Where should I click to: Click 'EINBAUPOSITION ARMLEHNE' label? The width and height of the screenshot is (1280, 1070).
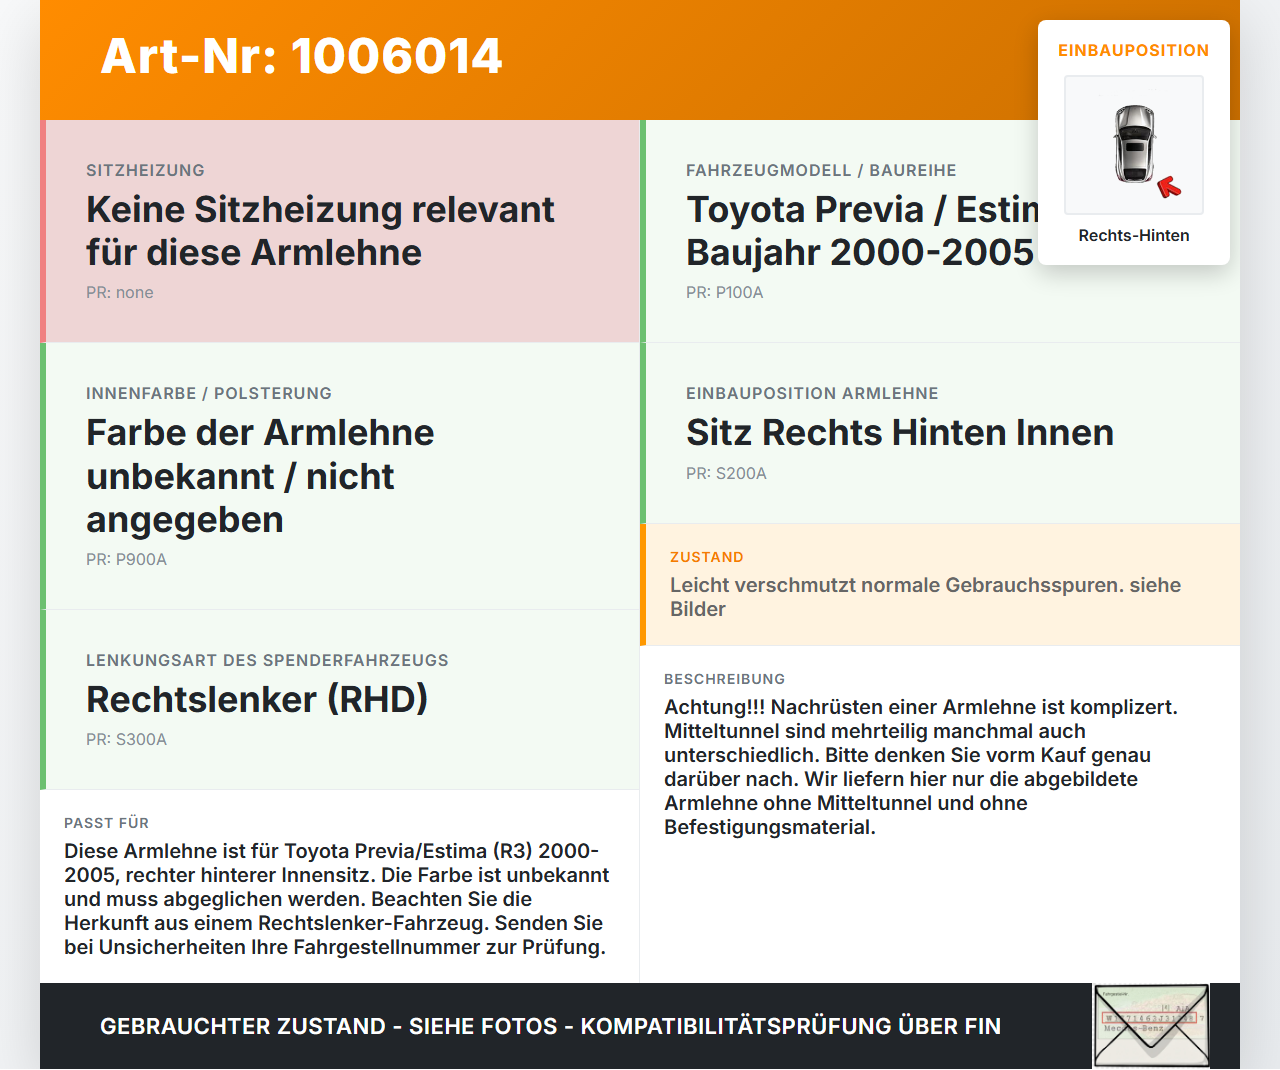point(812,393)
